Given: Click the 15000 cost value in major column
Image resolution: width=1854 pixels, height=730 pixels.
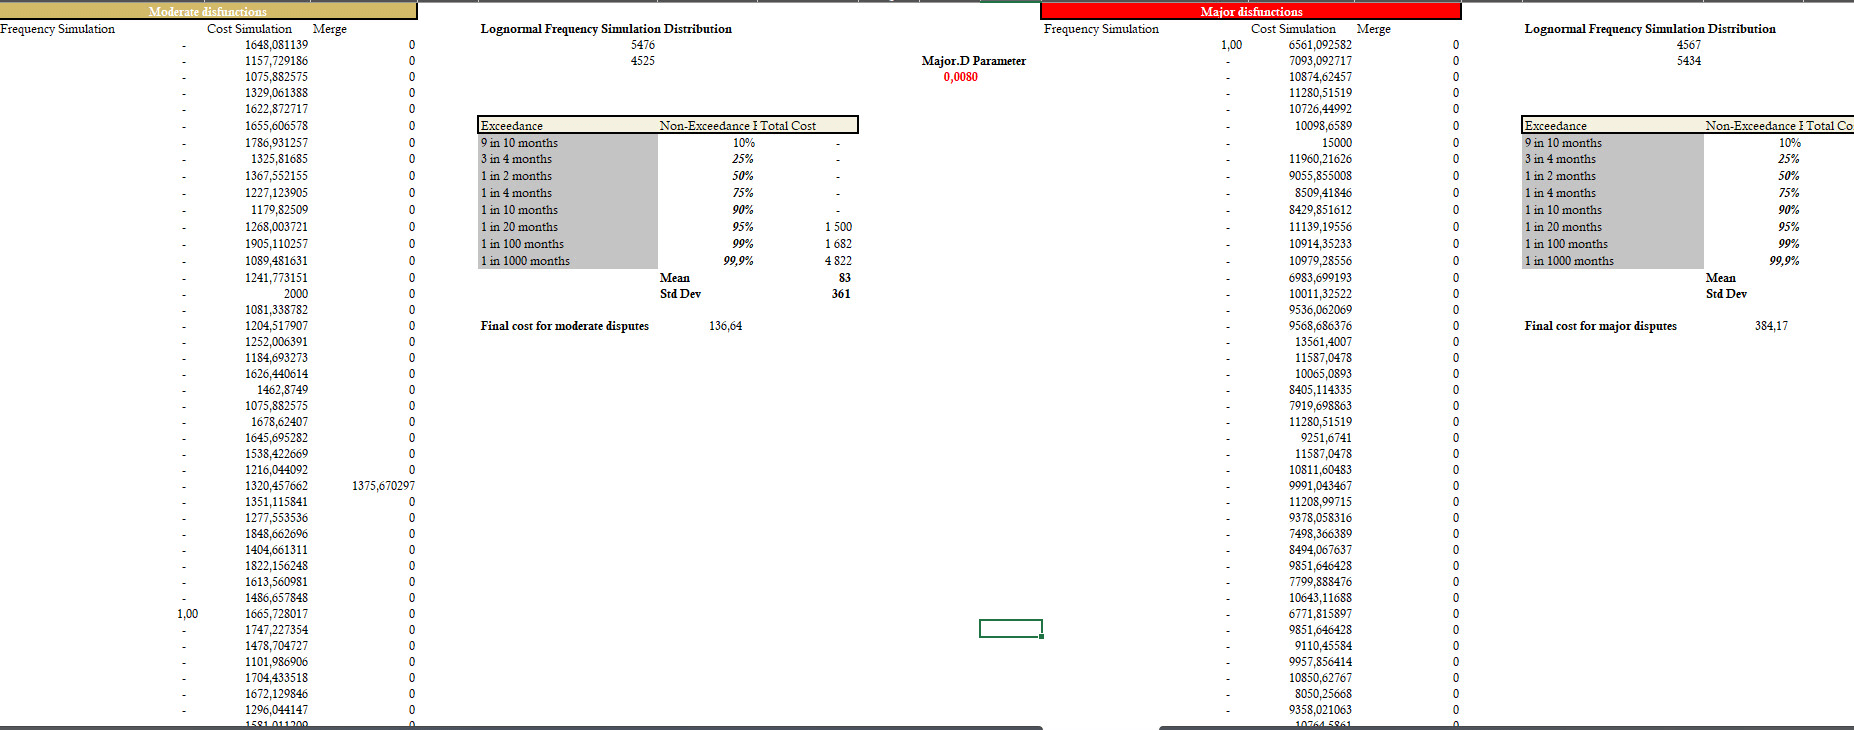Looking at the screenshot, I should click(x=1336, y=143).
